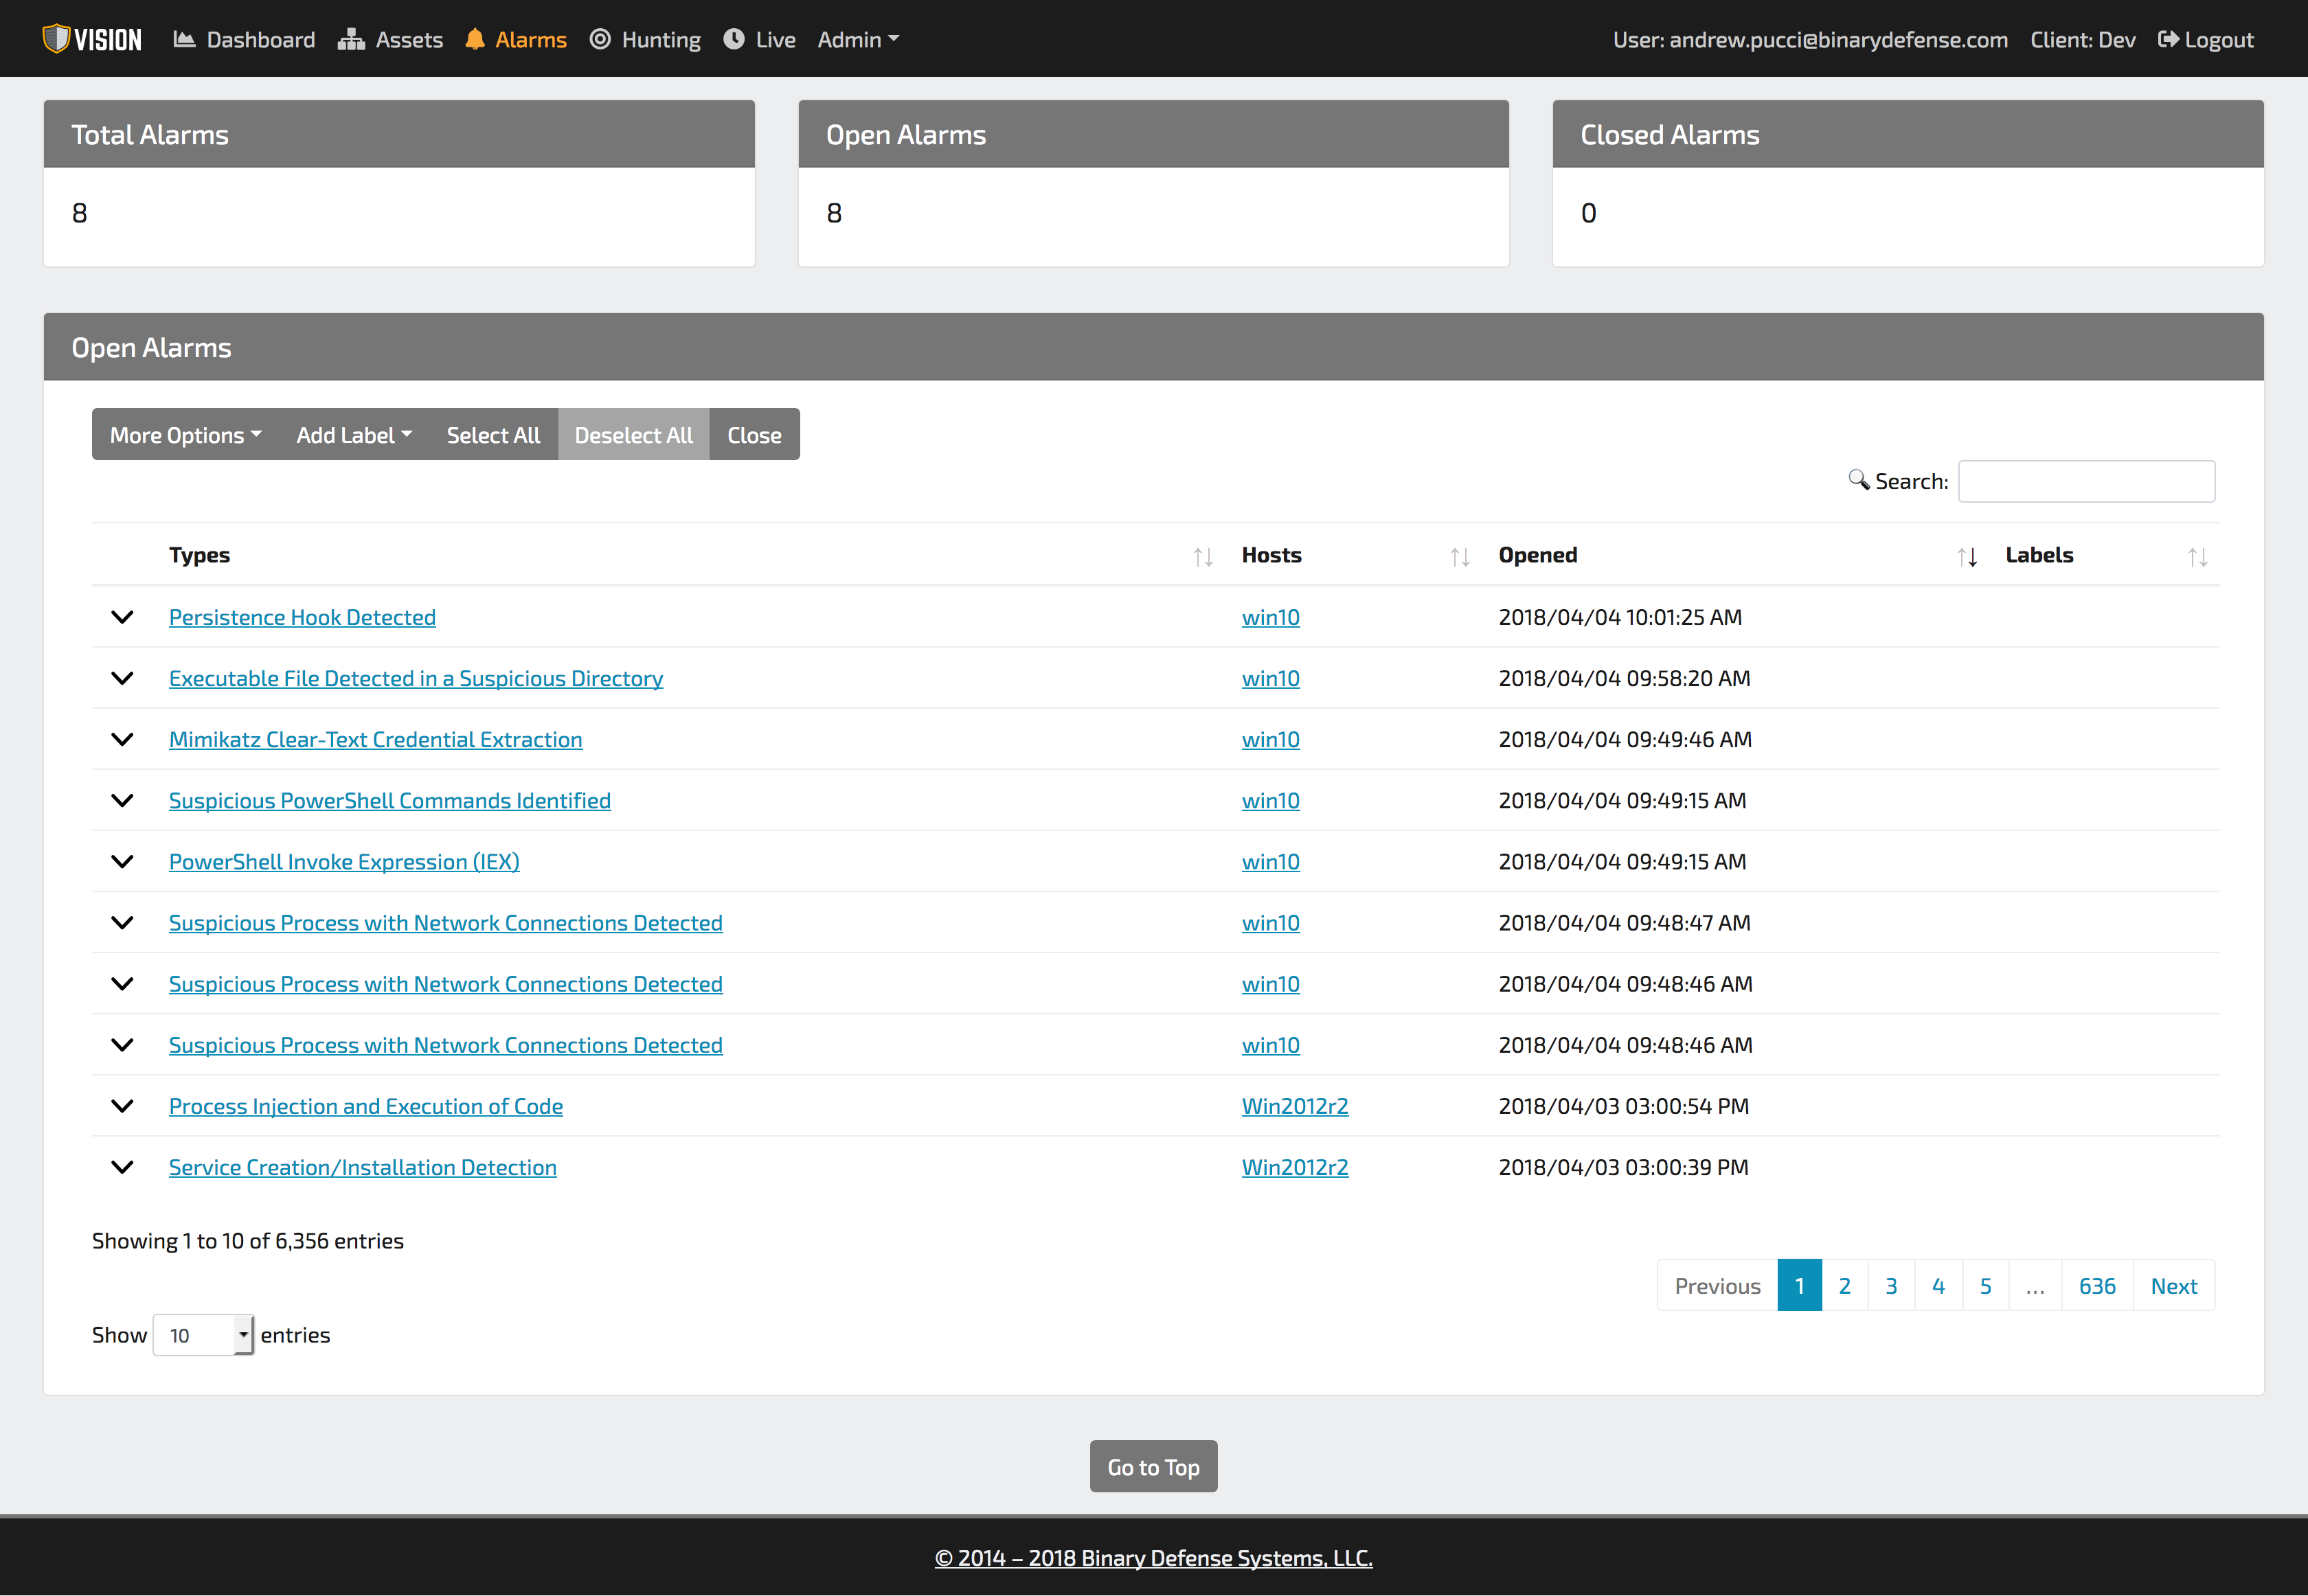Click the Closed Alarms count 0

[1589, 213]
